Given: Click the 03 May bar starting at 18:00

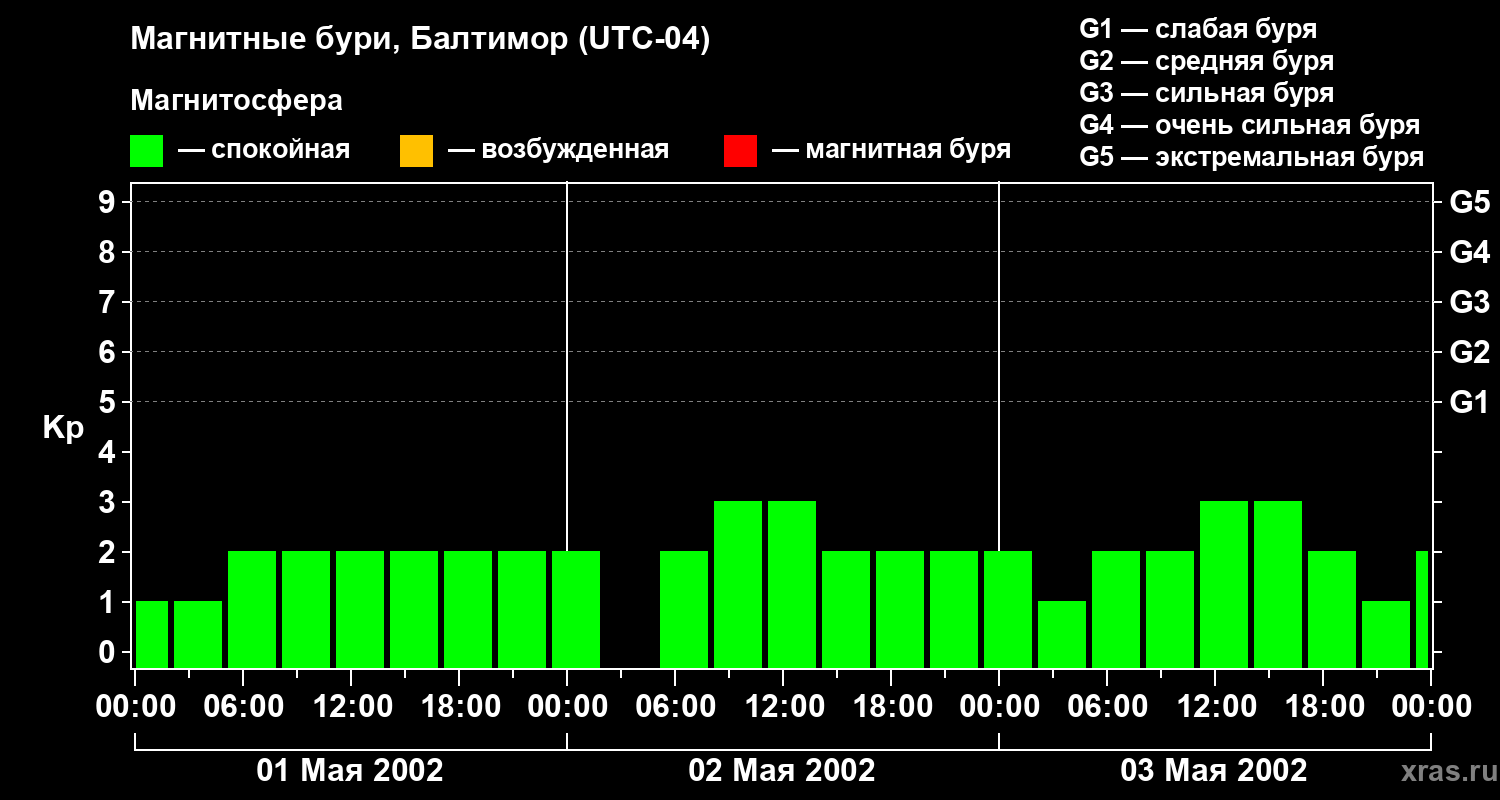Looking at the screenshot, I should click(x=1332, y=609).
